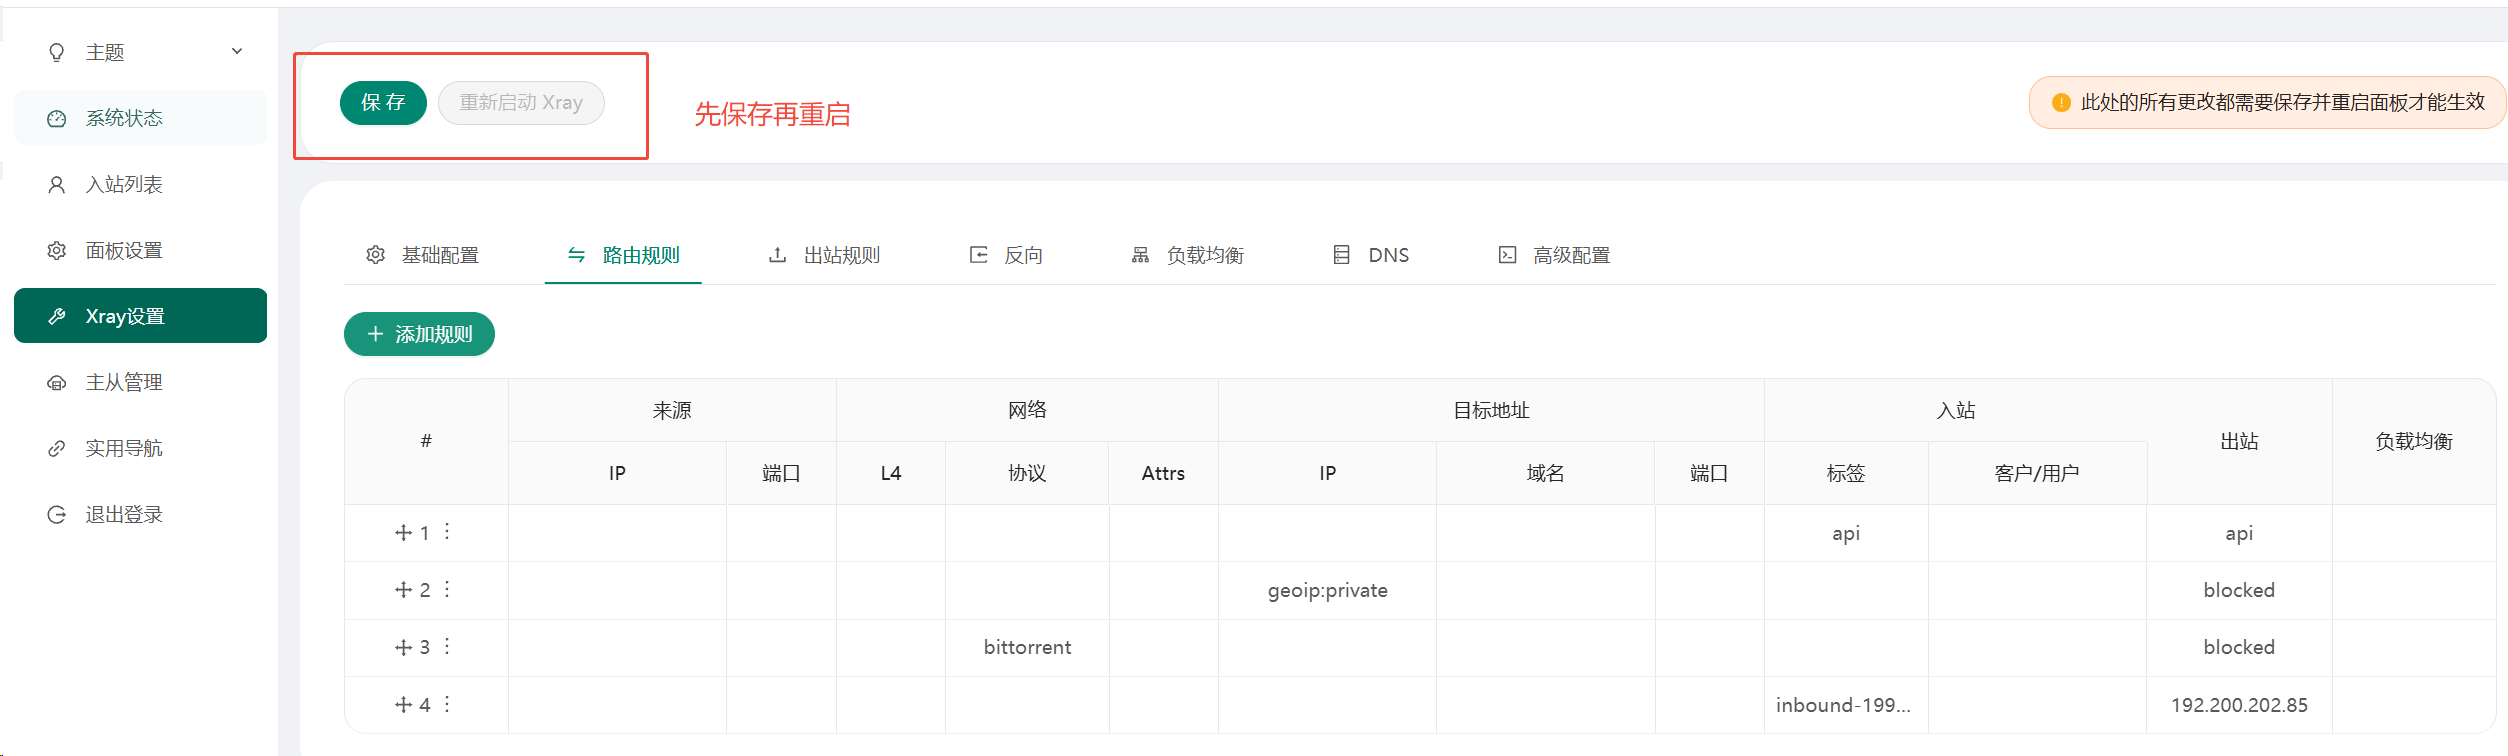Open 主从管理 in the sidebar
Screen dimensions: 2508x756
click(140, 382)
